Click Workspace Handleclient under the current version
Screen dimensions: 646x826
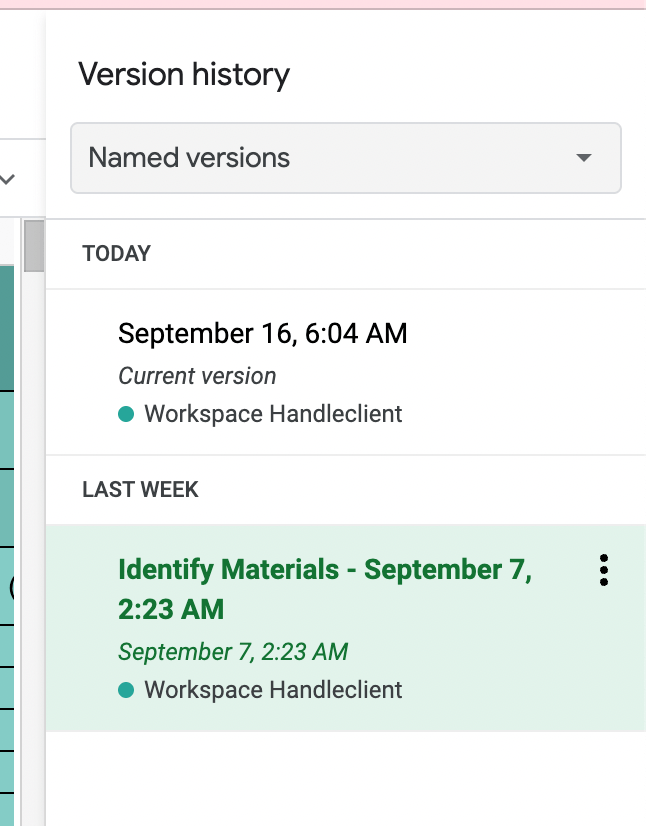272,413
